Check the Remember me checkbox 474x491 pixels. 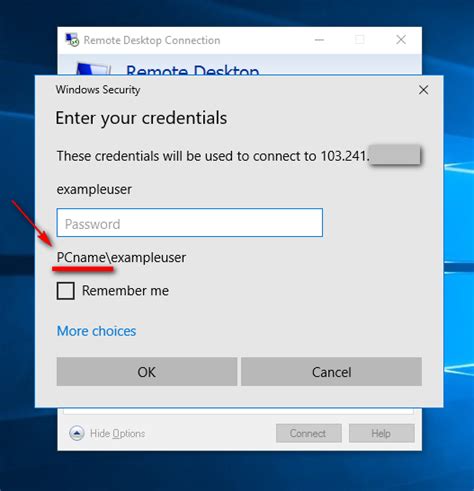pos(66,291)
